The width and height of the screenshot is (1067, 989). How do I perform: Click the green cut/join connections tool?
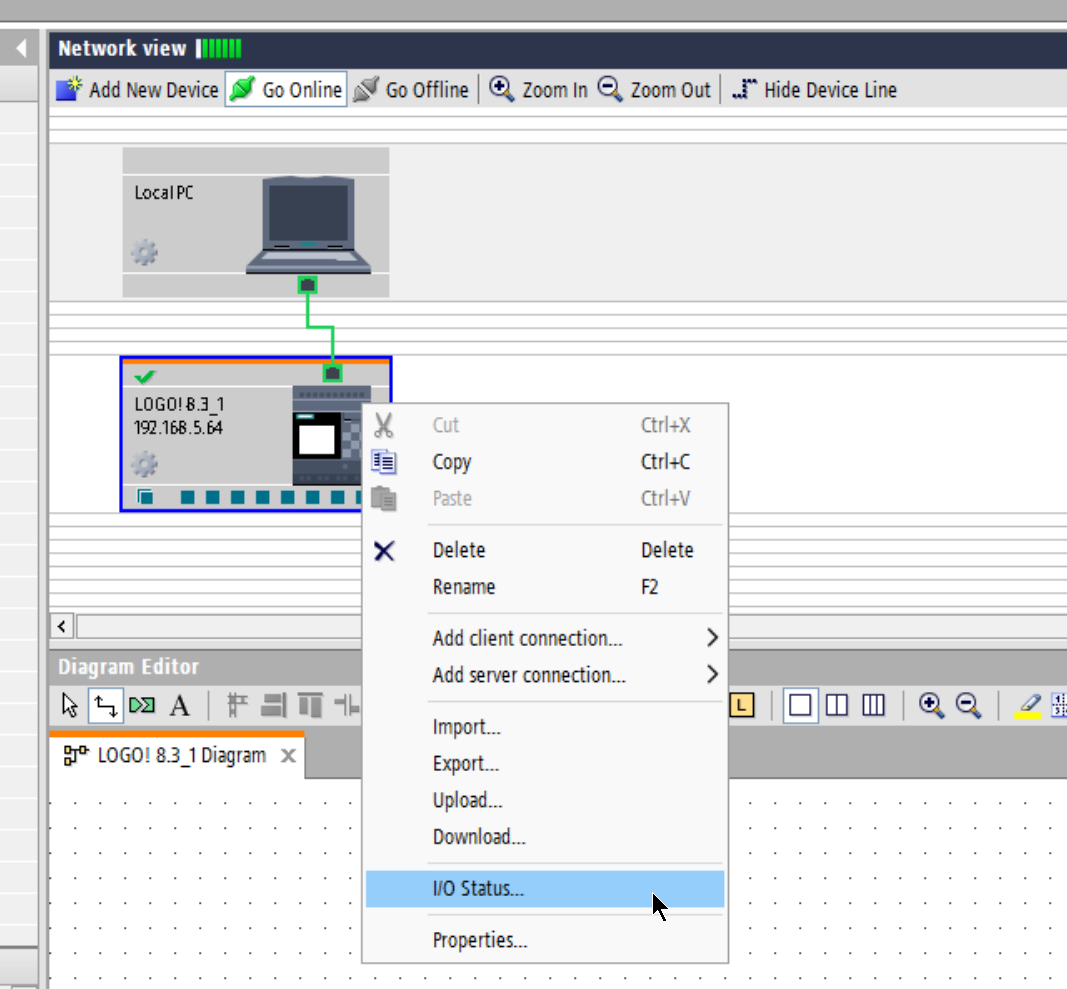(x=142, y=705)
